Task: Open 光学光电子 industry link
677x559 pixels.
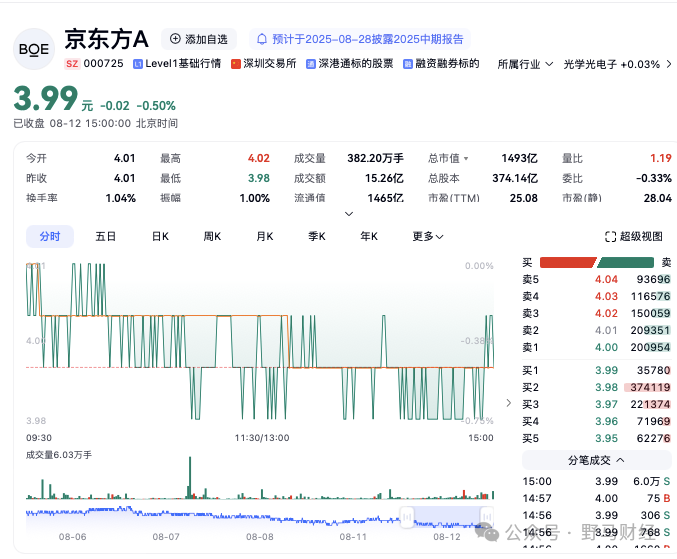Action: [611, 64]
